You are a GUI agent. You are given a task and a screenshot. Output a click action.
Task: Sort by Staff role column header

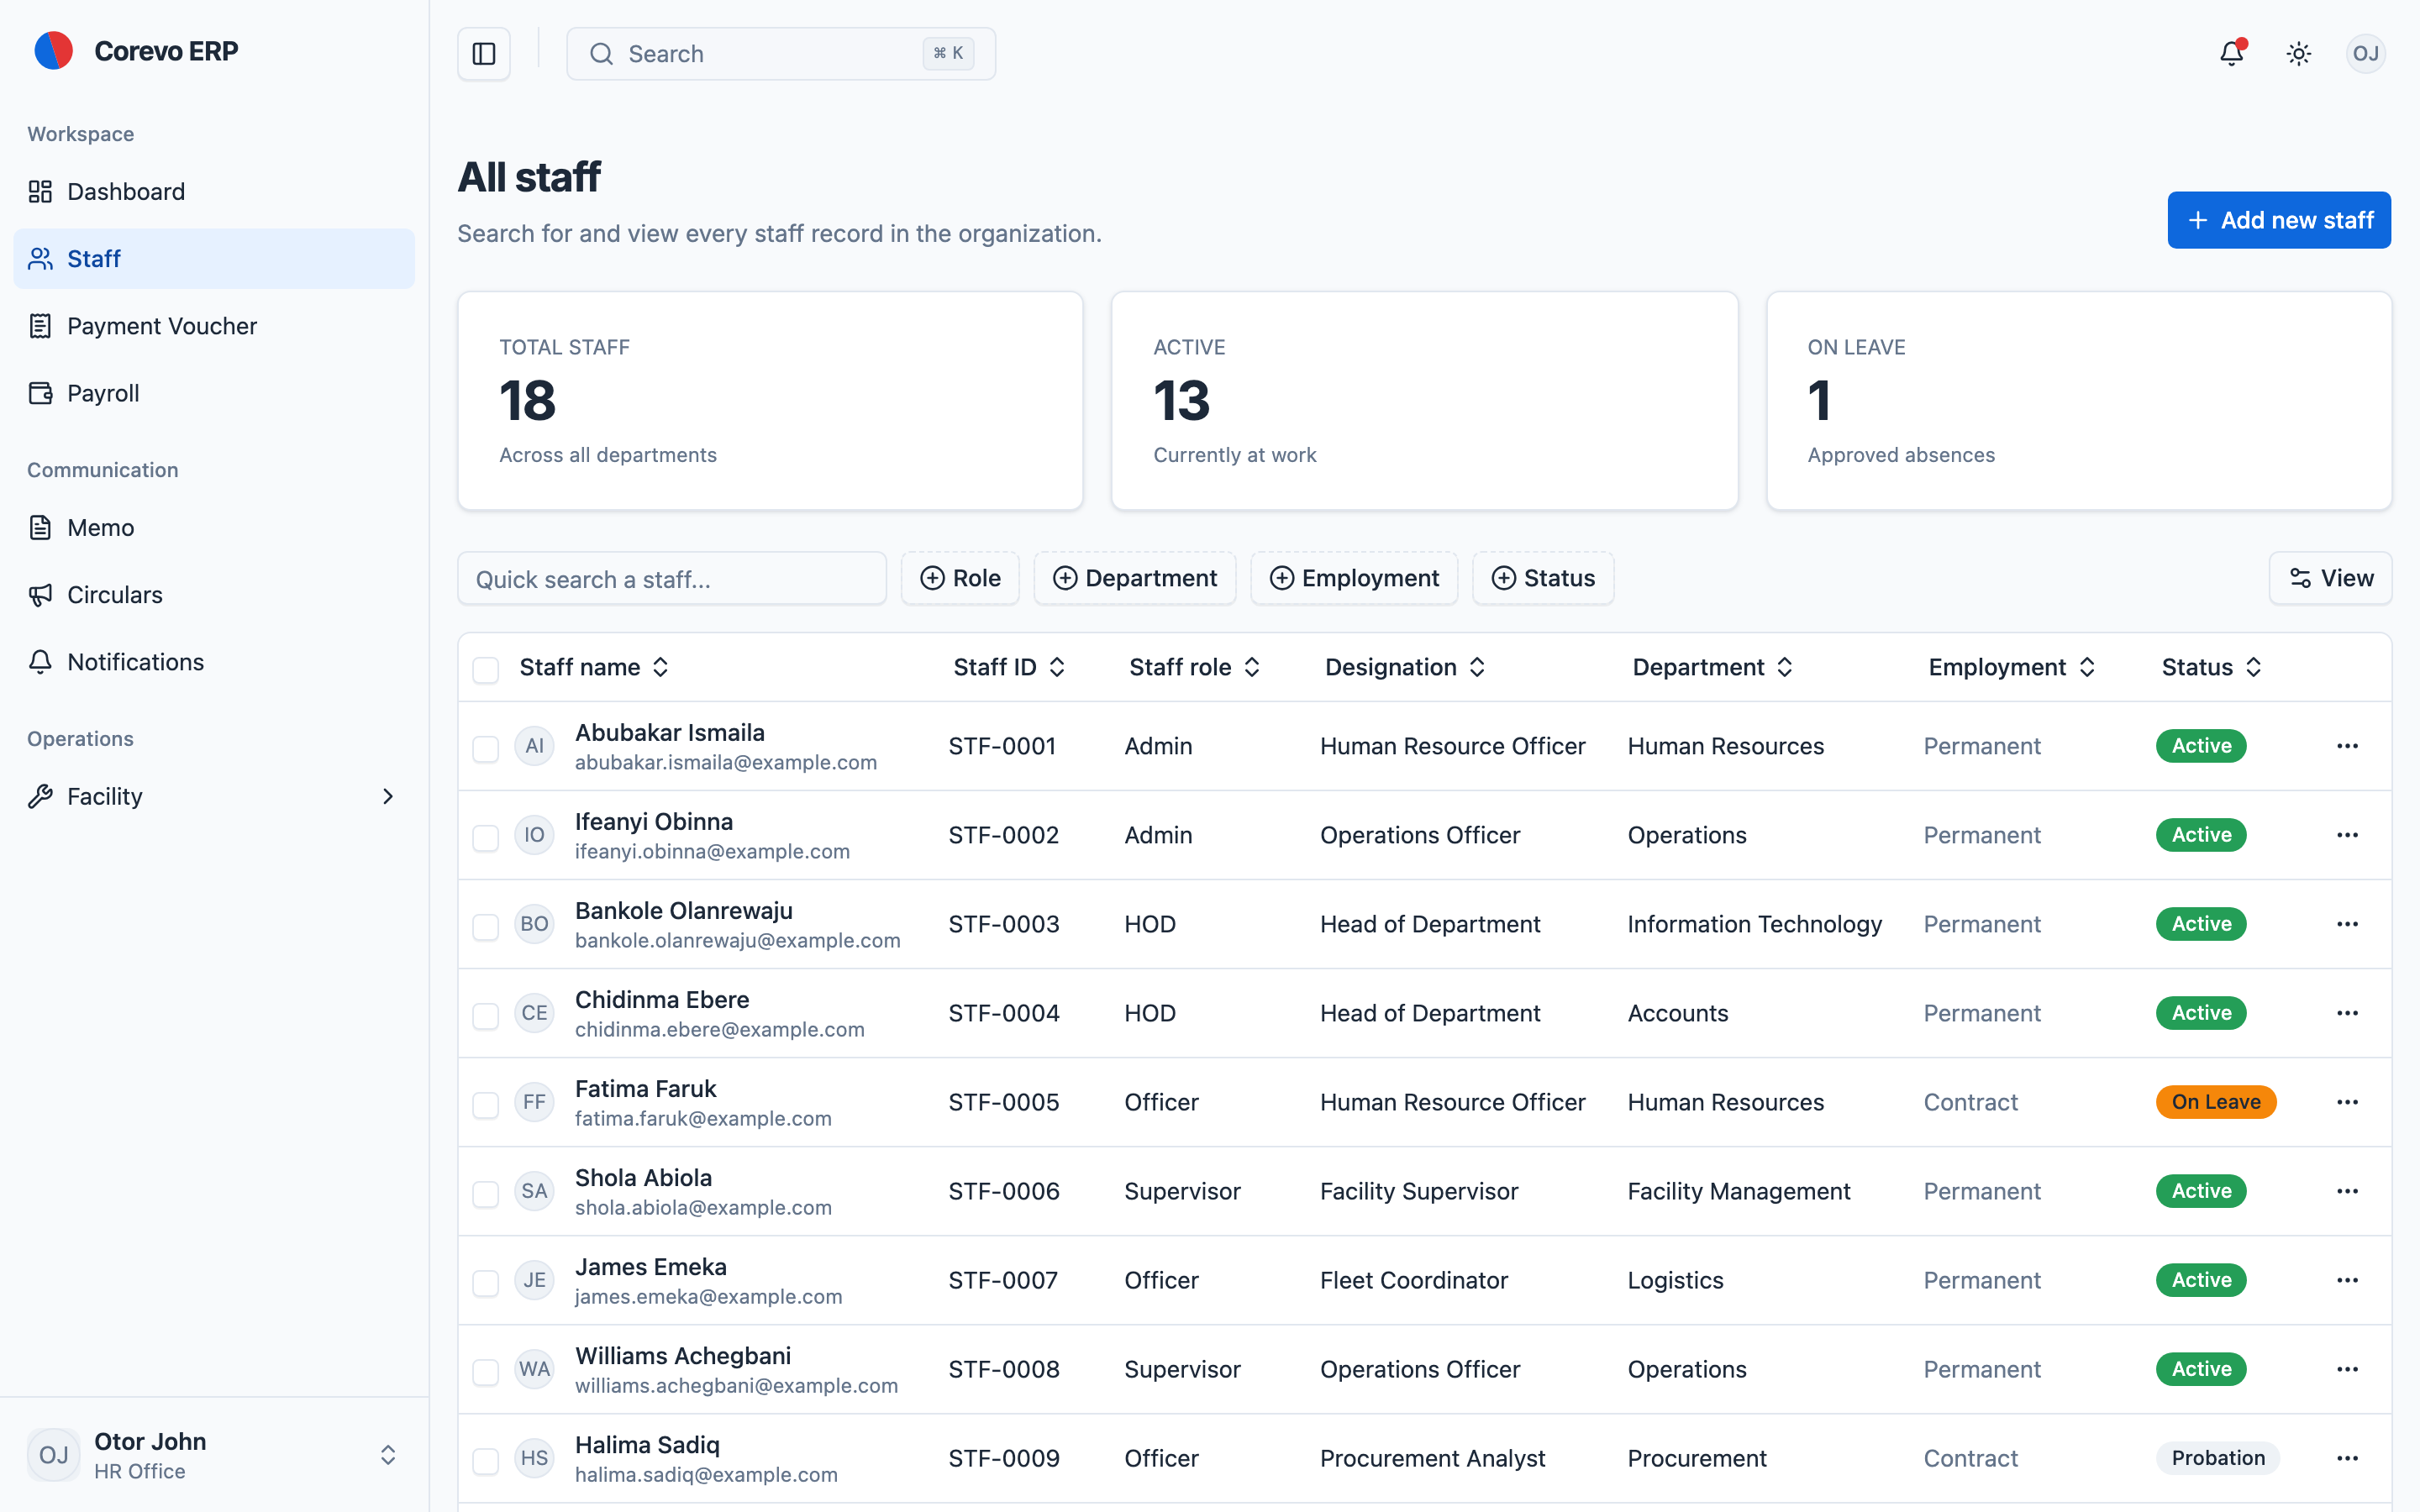coord(1195,667)
